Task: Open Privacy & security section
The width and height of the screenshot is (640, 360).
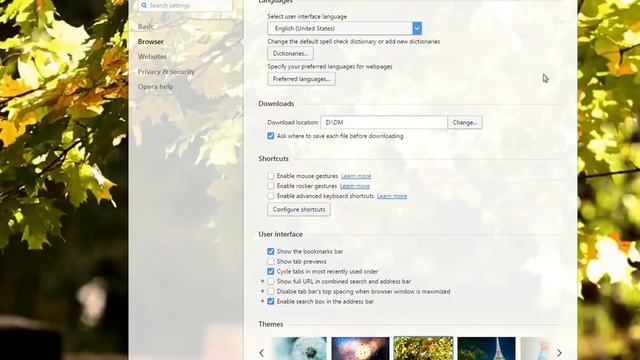Action: [166, 72]
